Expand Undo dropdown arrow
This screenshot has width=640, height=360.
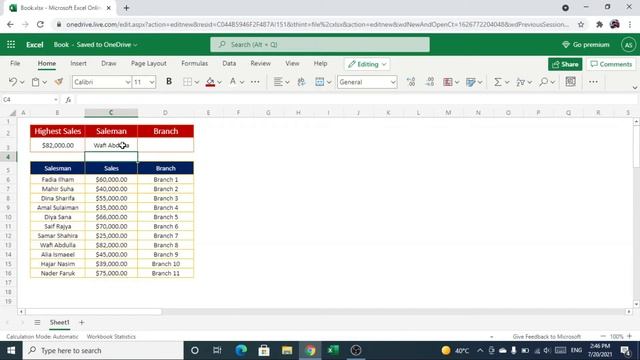(22, 82)
